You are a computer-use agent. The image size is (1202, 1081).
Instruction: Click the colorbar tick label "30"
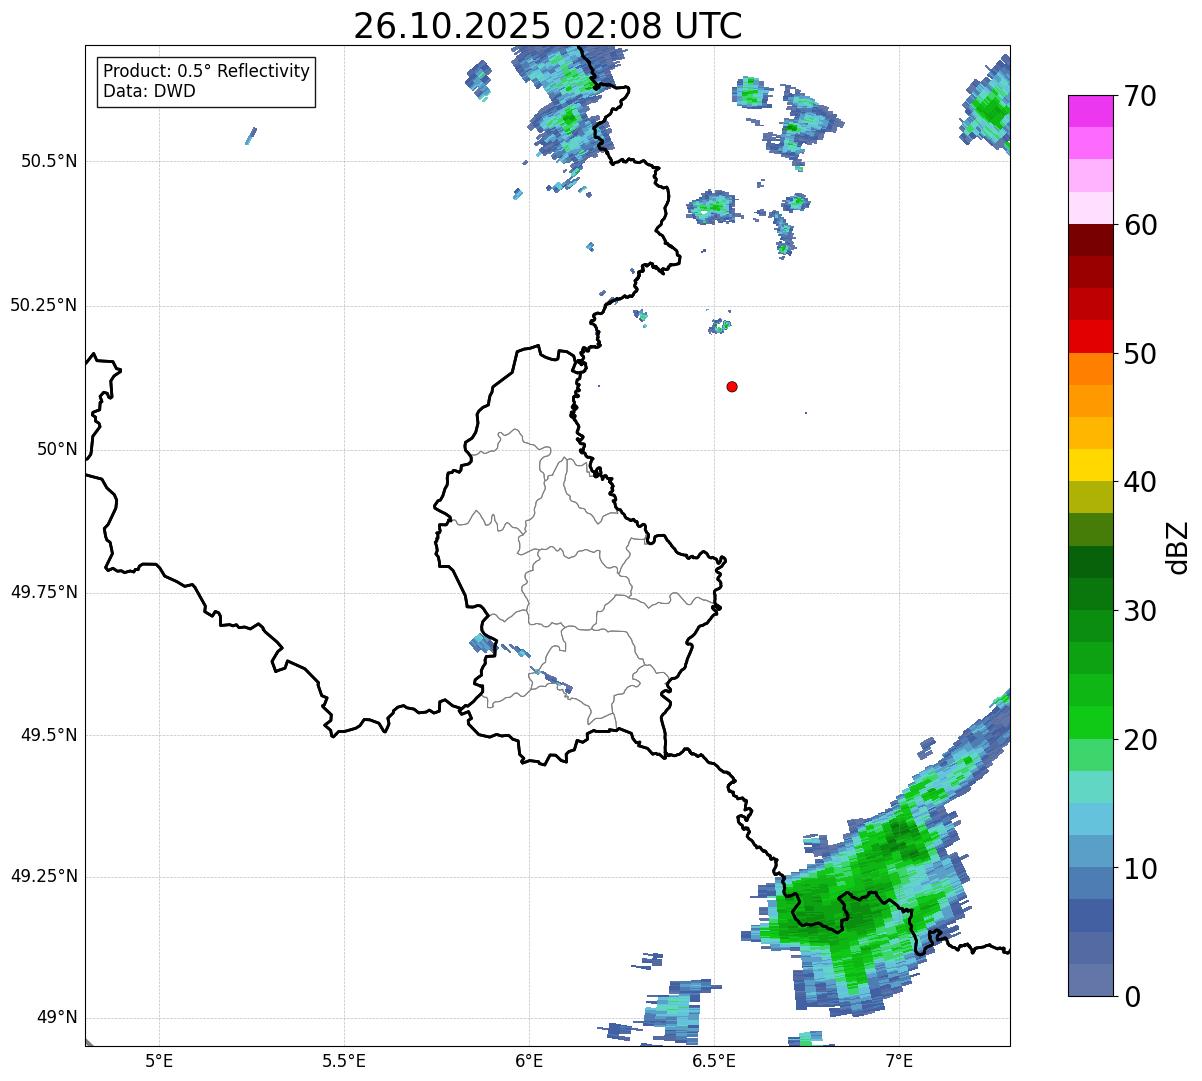point(1140,611)
